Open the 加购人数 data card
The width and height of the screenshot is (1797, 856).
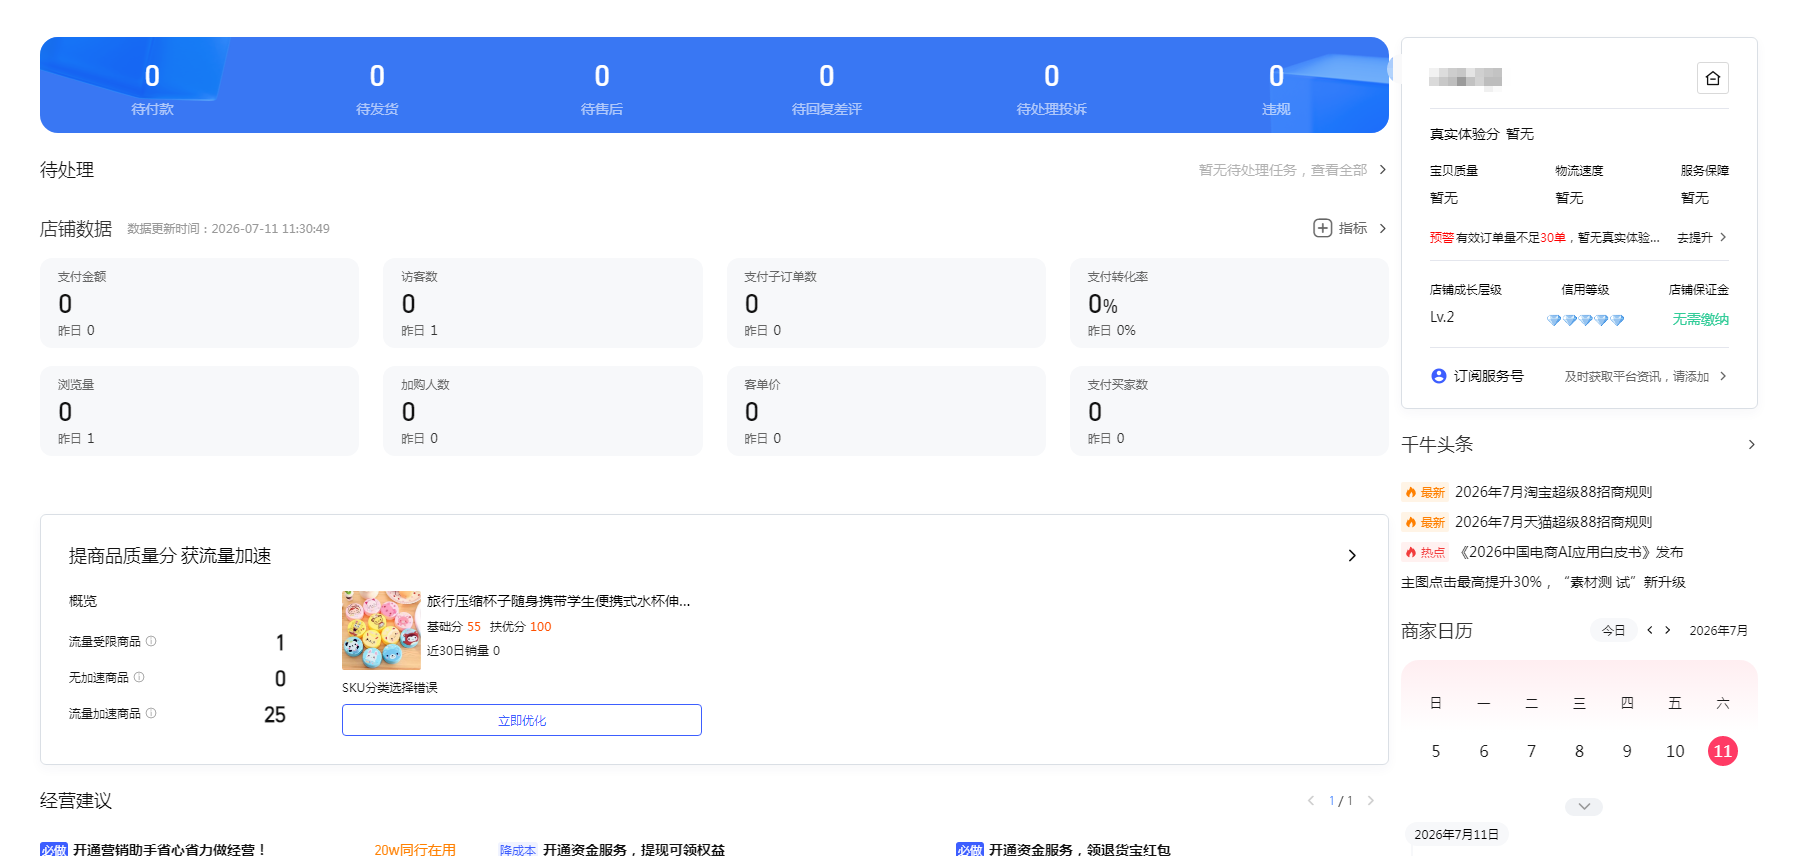[x=543, y=411]
